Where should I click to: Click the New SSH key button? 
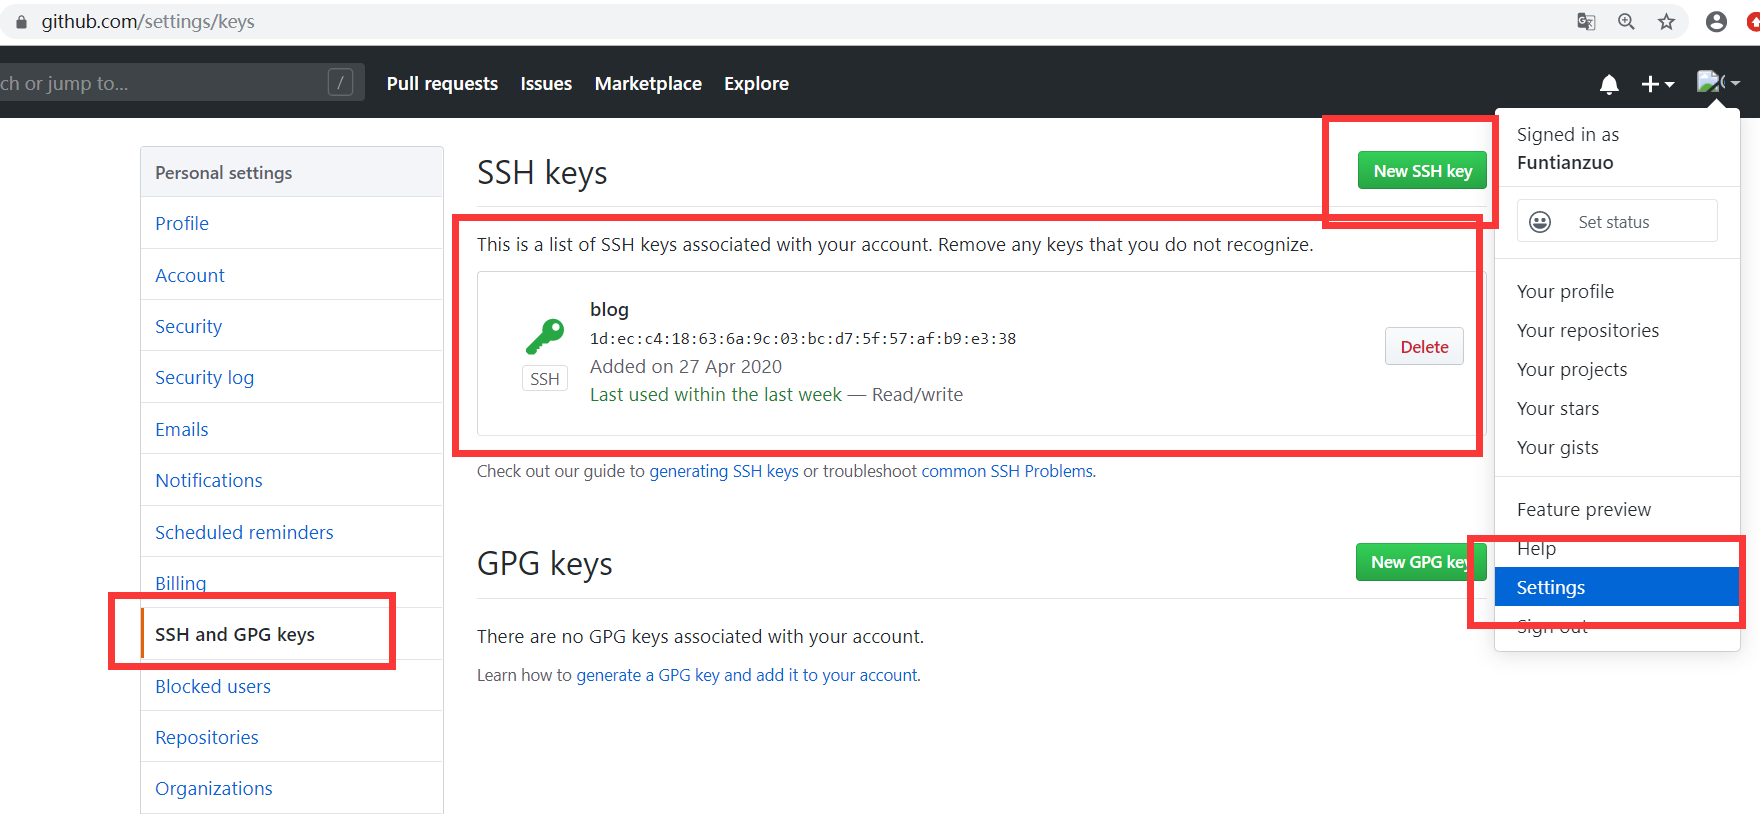[1422, 171]
